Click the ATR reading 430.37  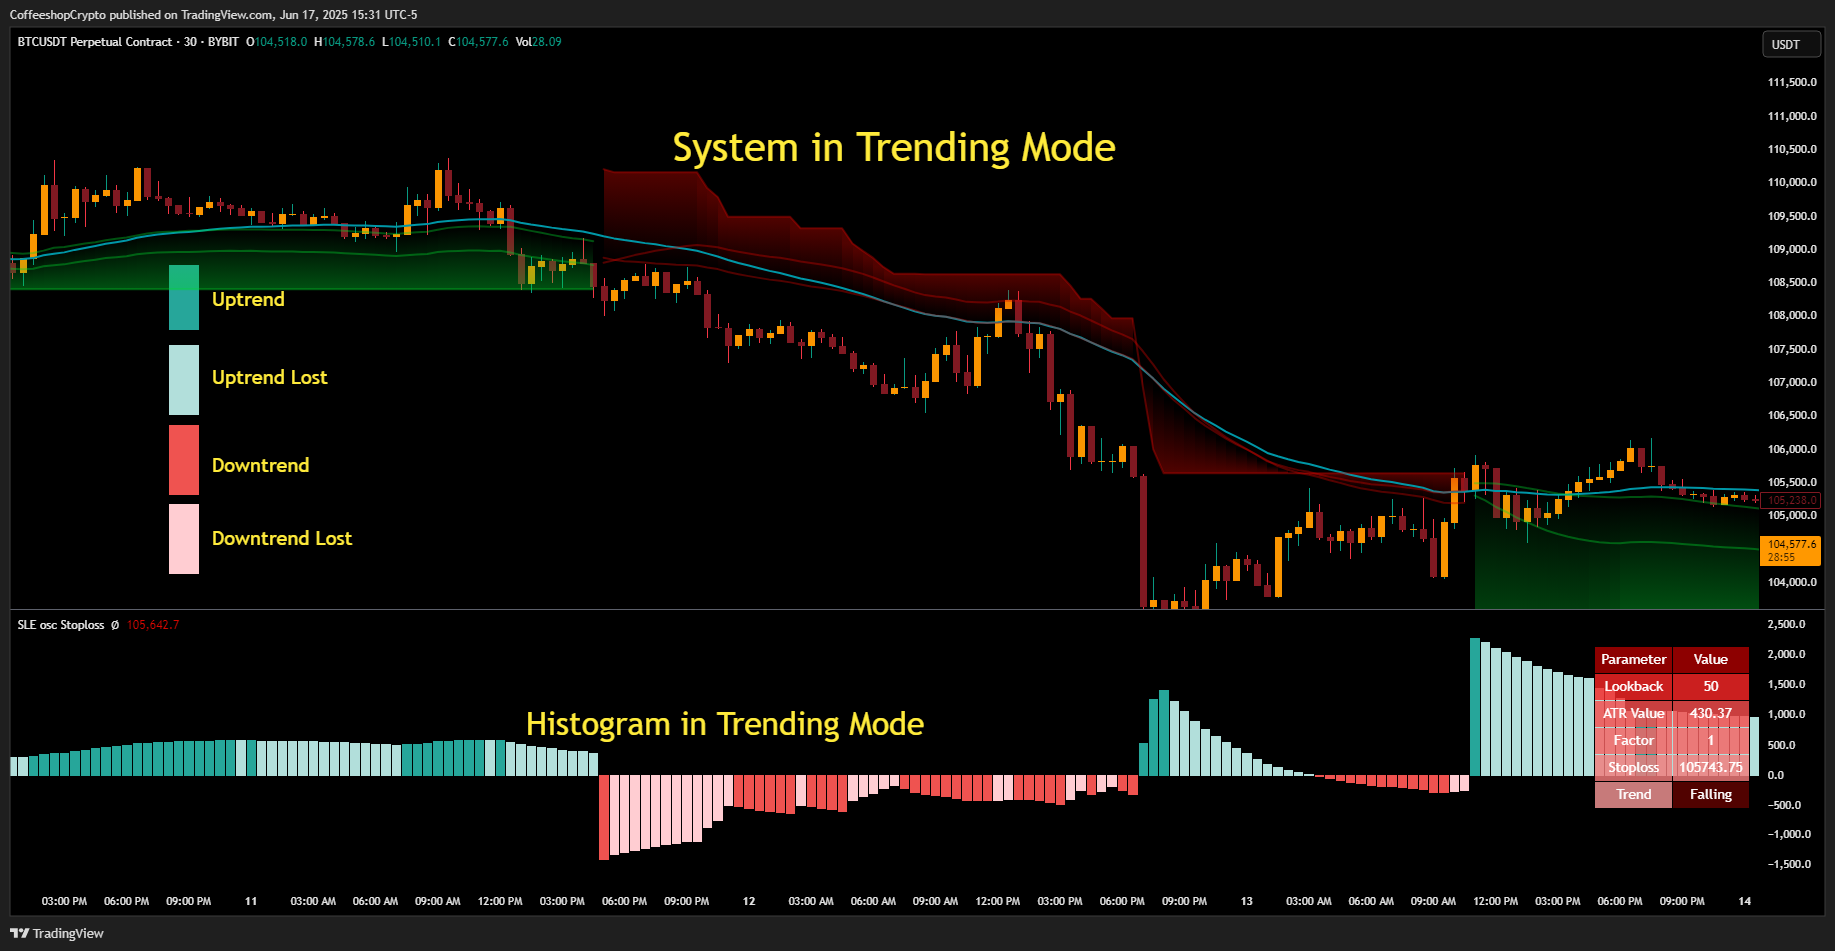(x=1711, y=714)
